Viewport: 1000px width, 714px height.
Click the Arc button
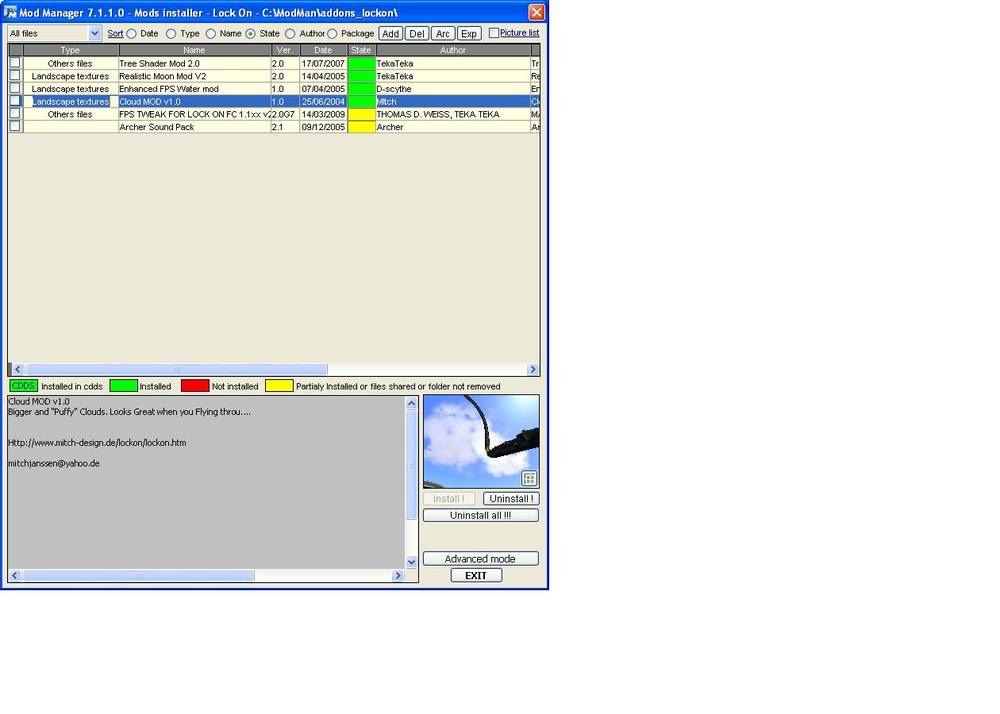(x=443, y=34)
